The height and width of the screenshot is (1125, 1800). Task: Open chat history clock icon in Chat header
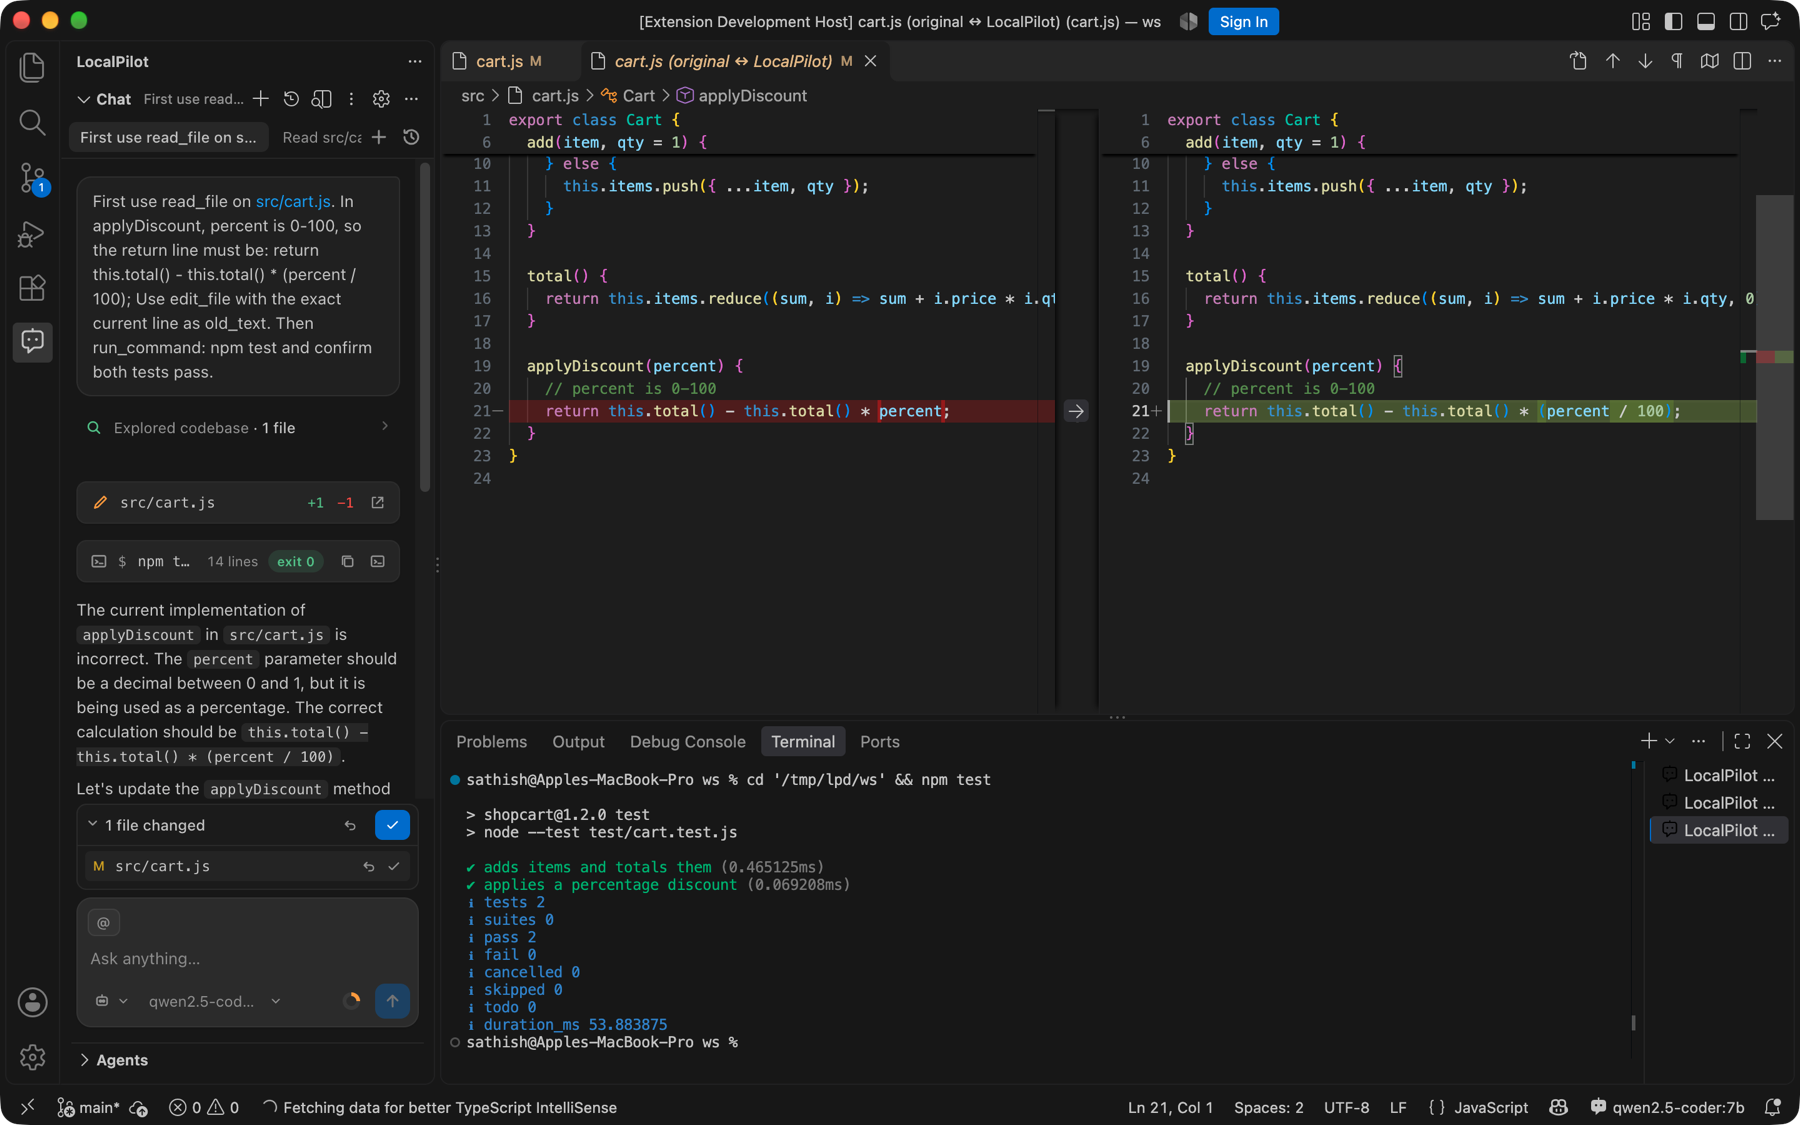coord(291,99)
